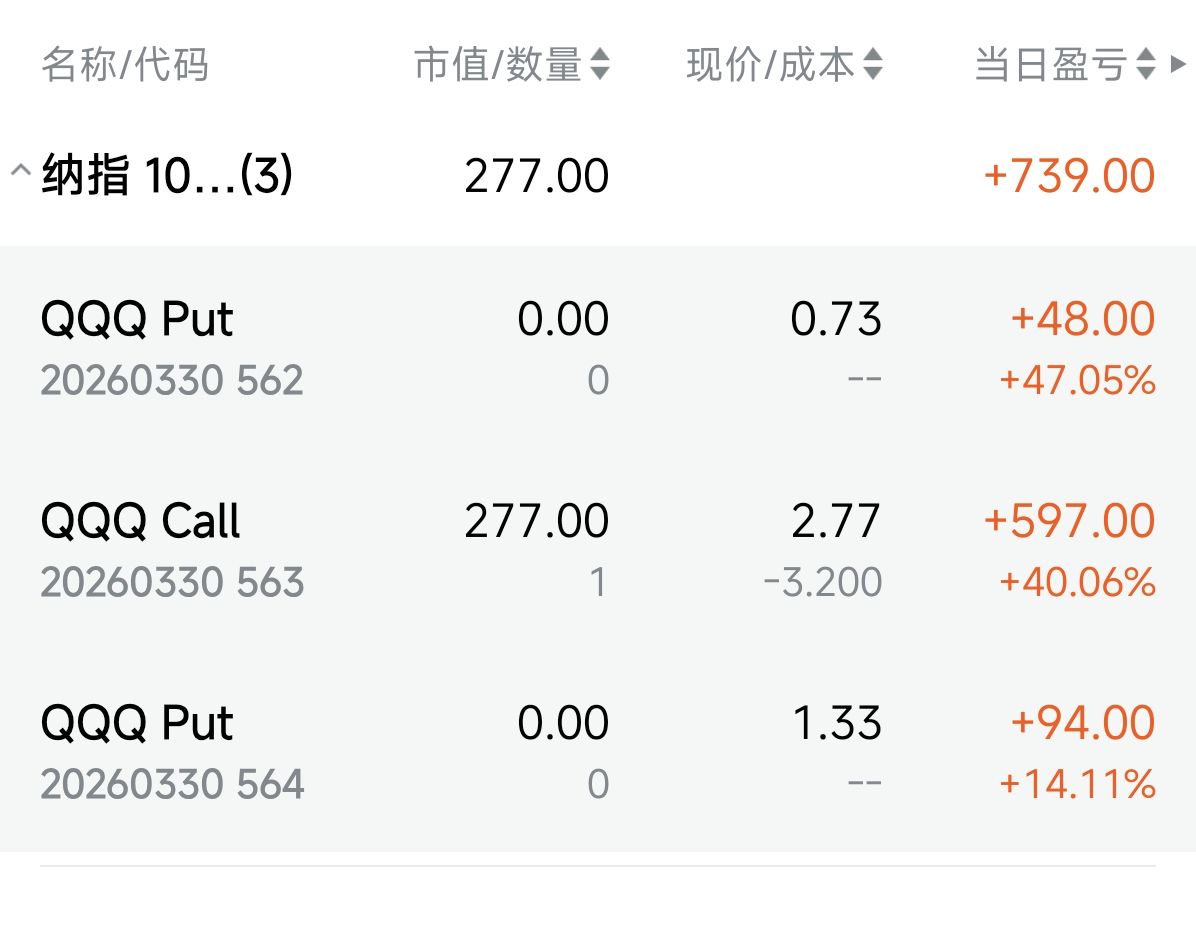Open the QQQ Put 562 position
The height and width of the screenshot is (926, 1196).
coord(138,320)
